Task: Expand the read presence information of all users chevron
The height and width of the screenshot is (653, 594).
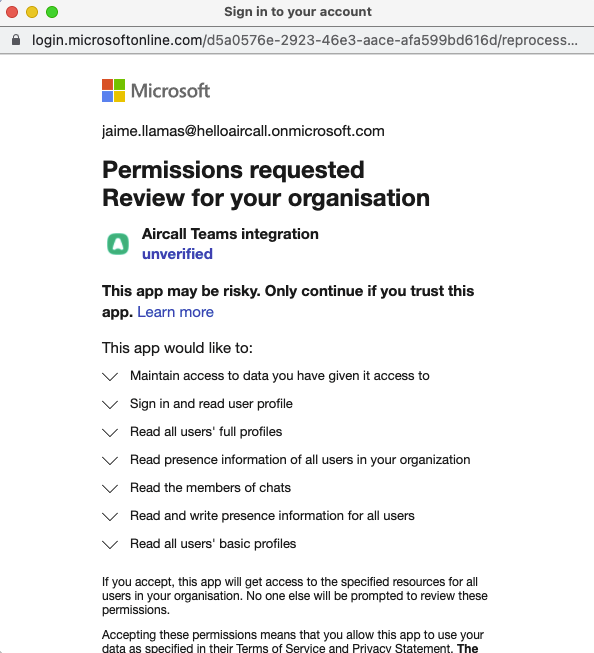Action: pos(110,460)
